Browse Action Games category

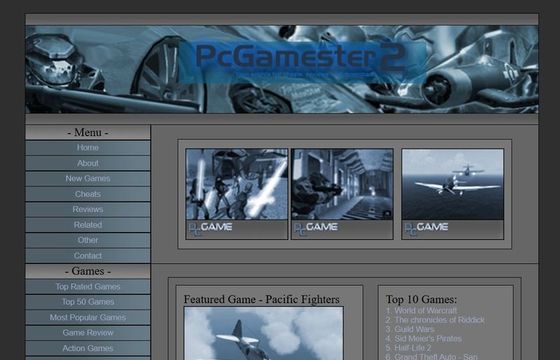(88, 348)
